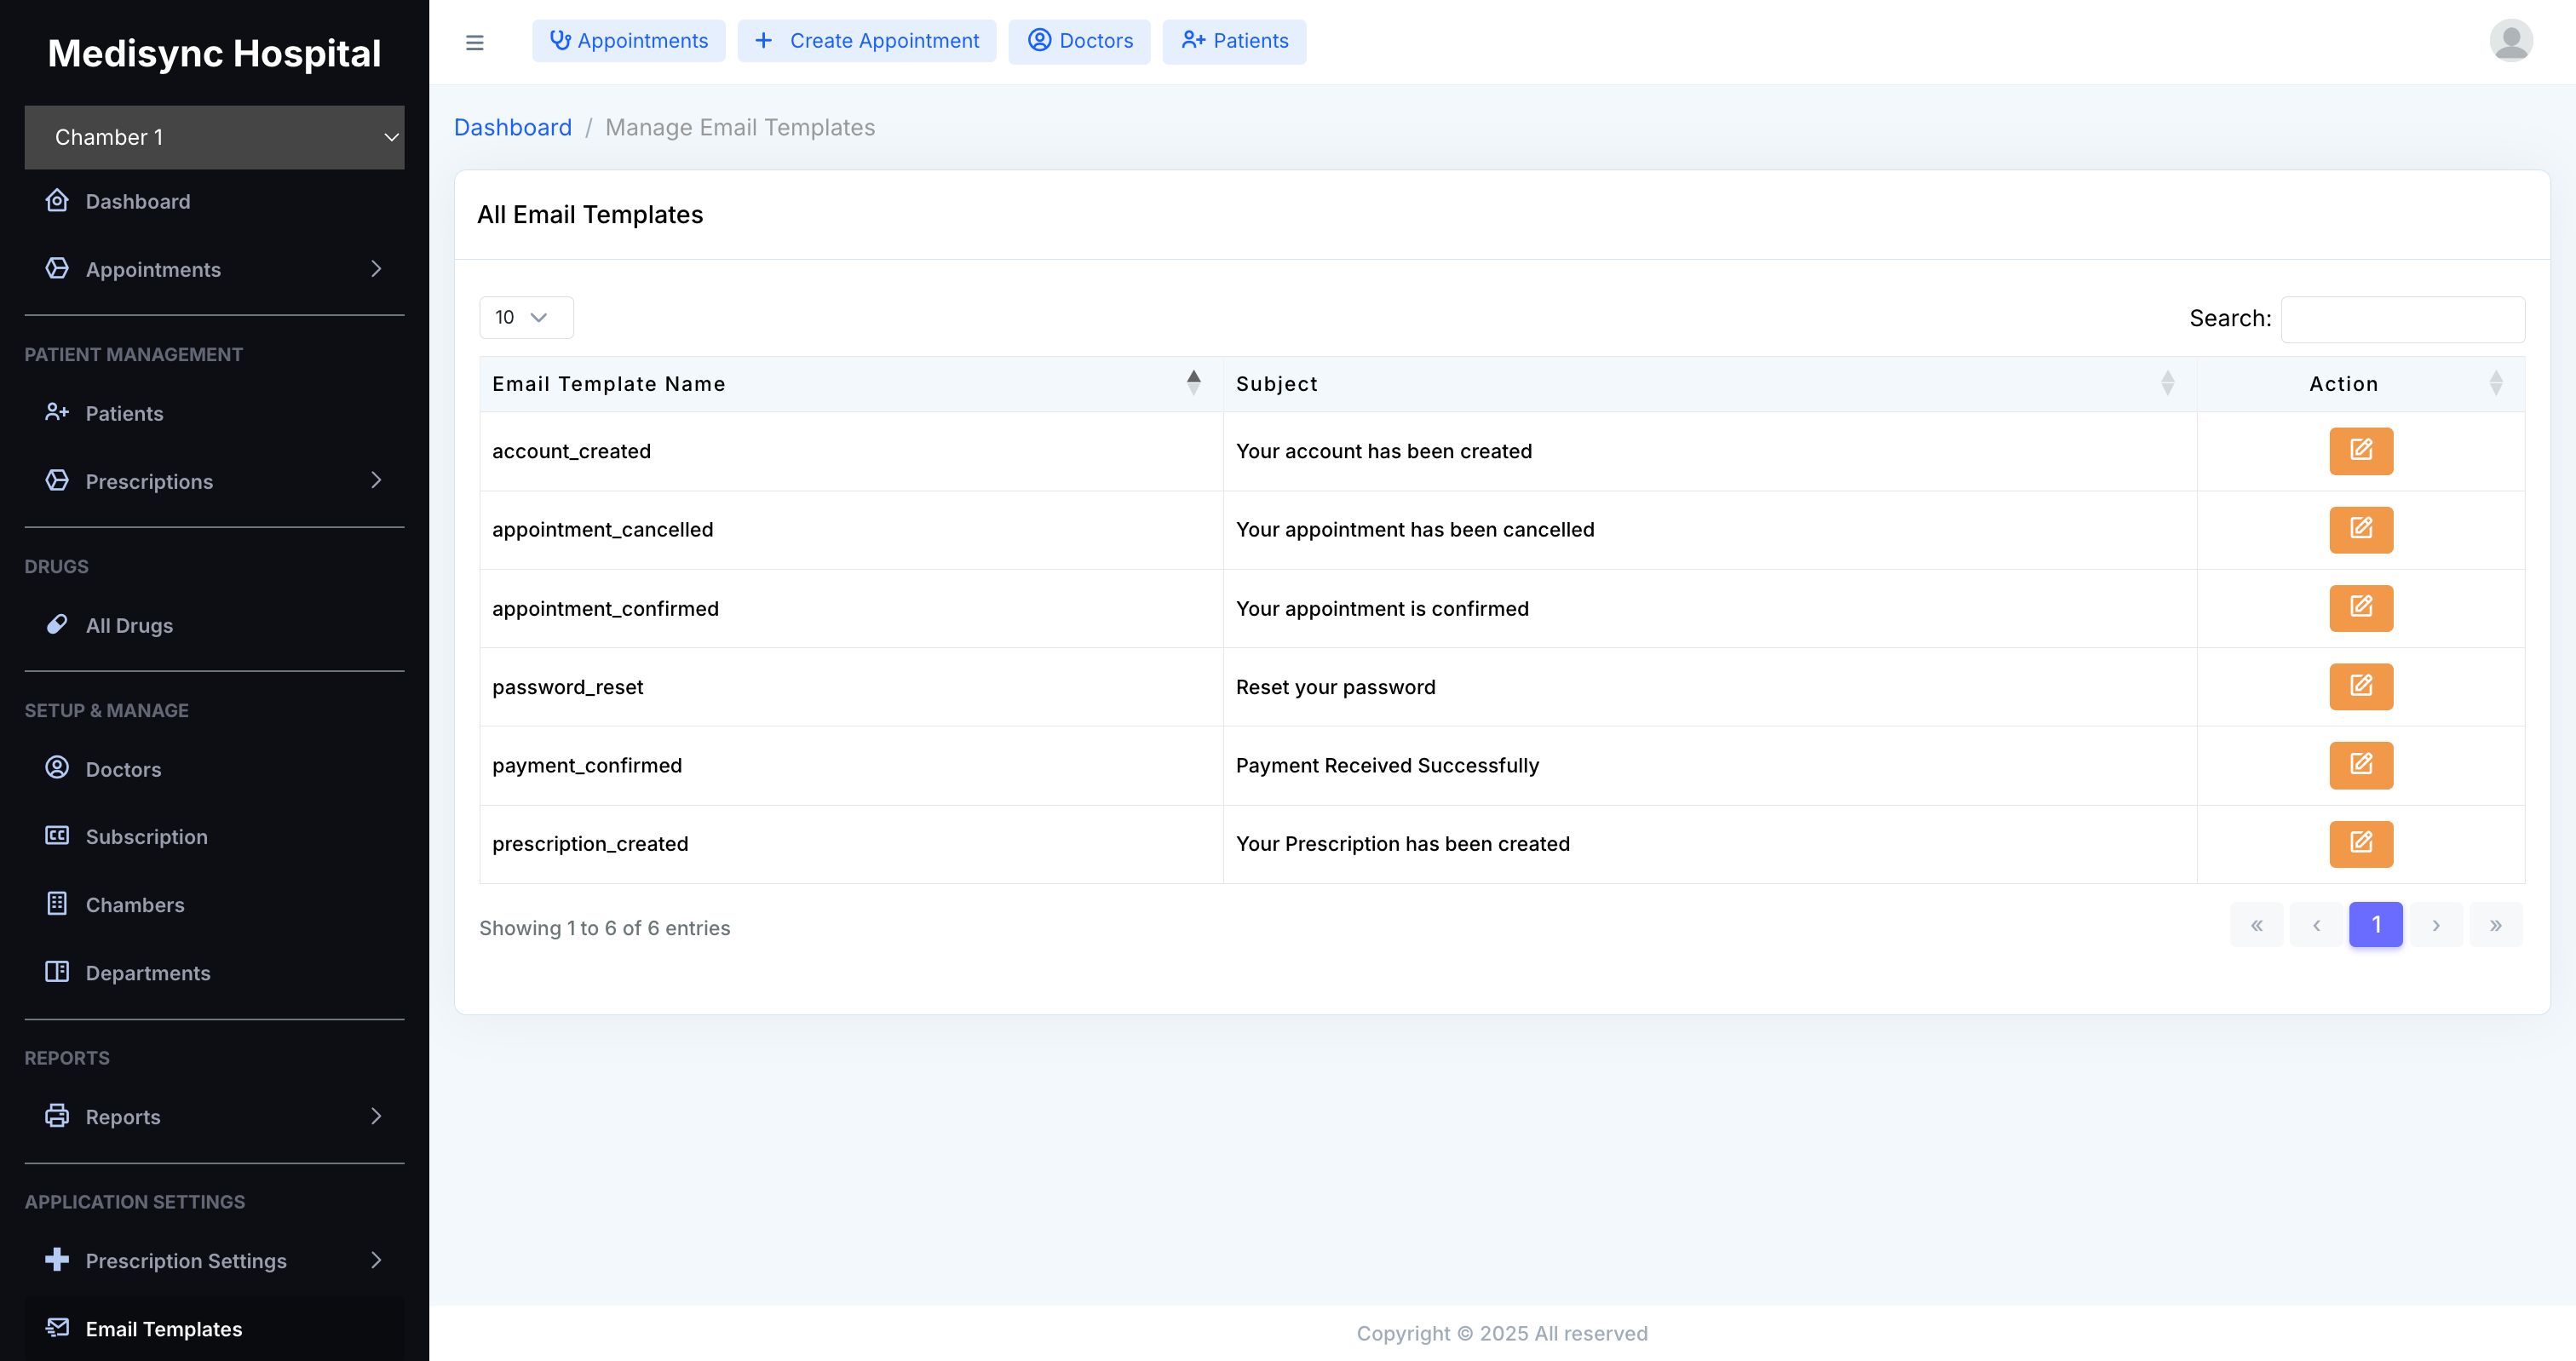
Task: Click the hamburger menu icon
Action: pos(475,42)
